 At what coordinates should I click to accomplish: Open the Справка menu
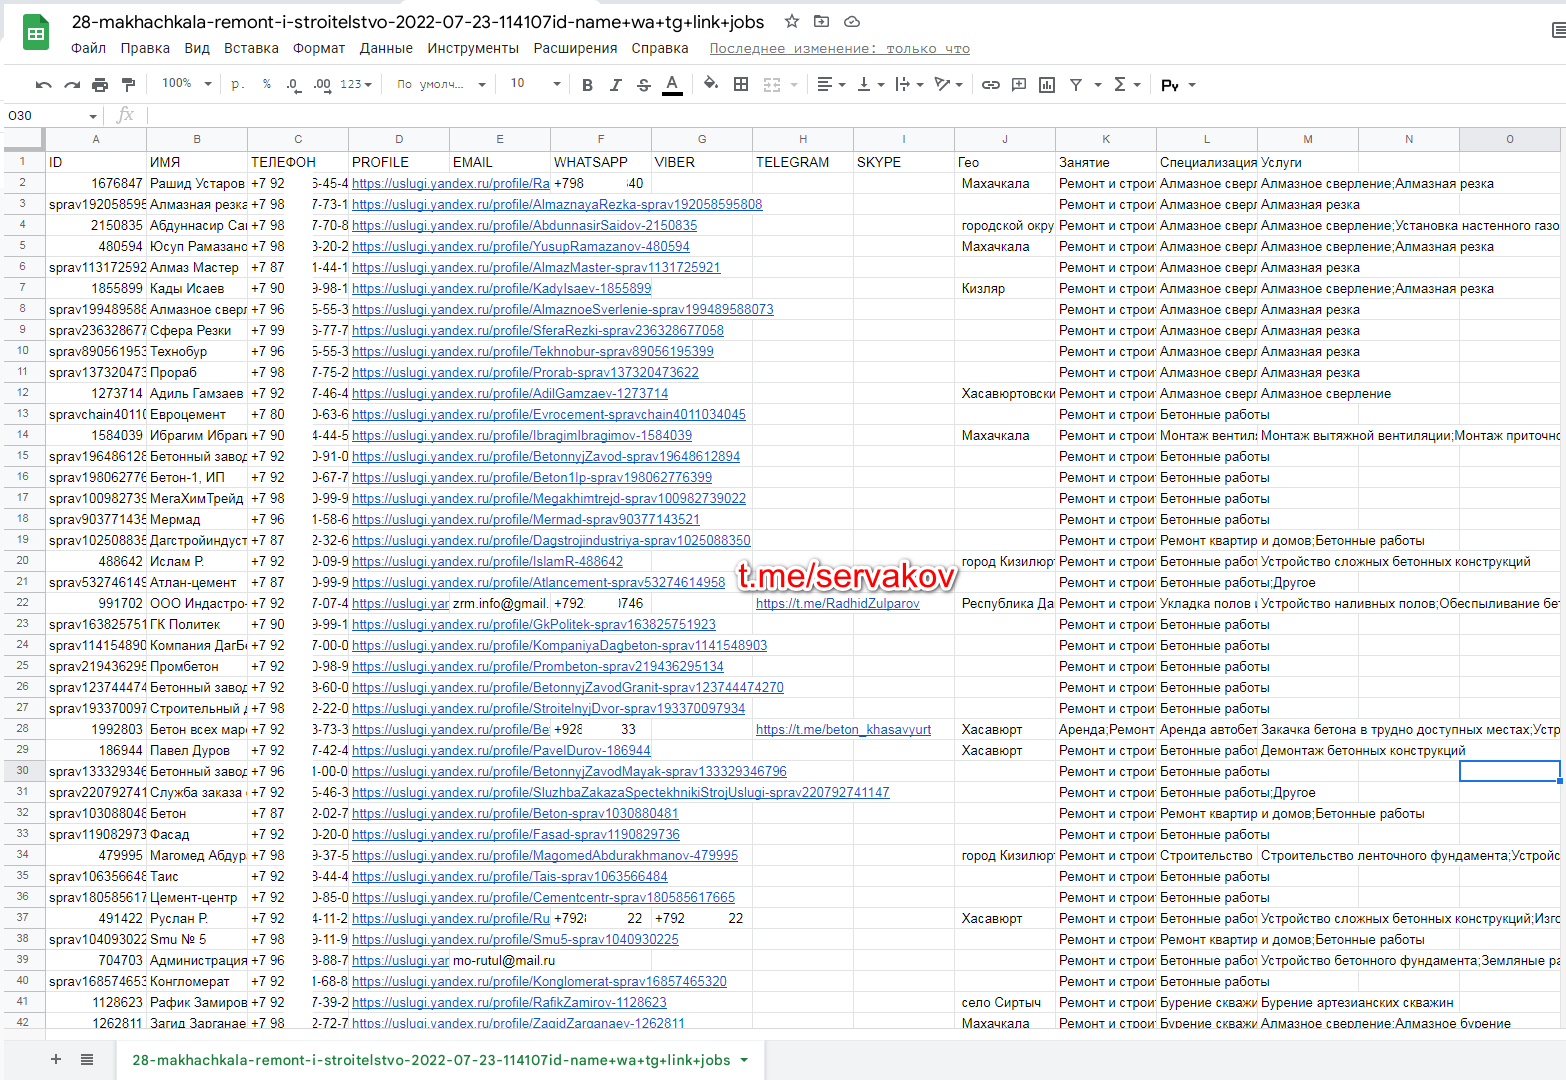click(x=660, y=48)
